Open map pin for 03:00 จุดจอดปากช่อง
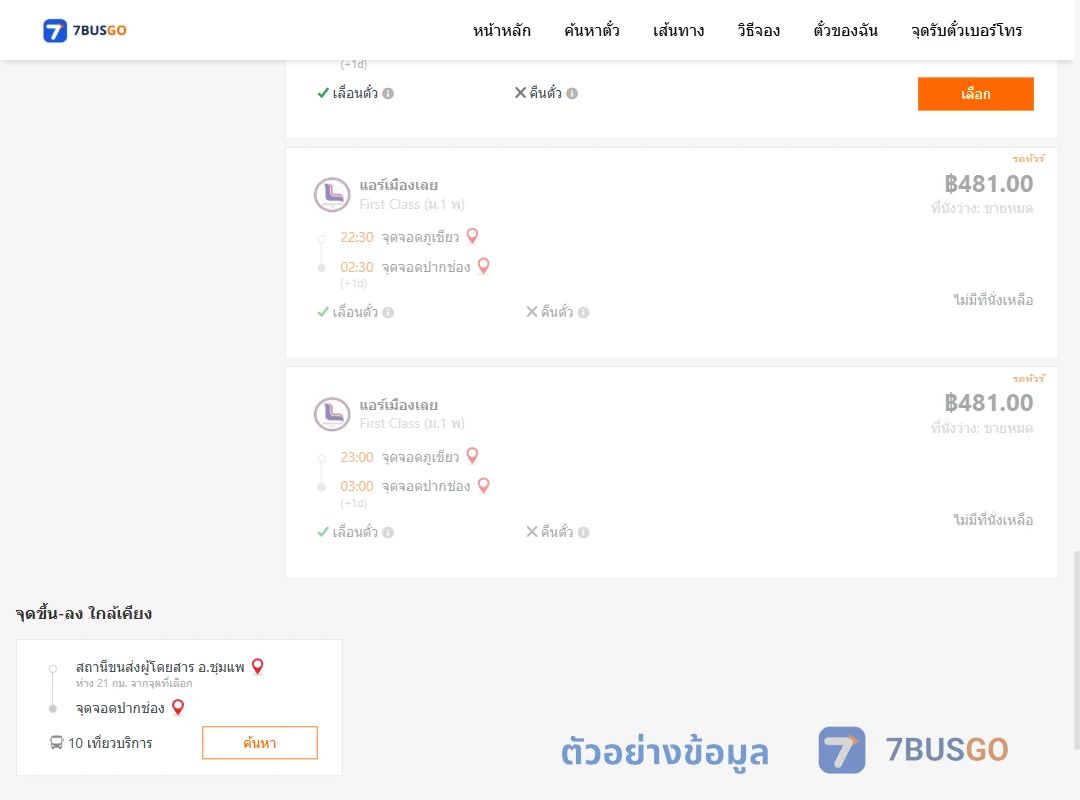Viewport: 1080px width, 800px height. (484, 486)
